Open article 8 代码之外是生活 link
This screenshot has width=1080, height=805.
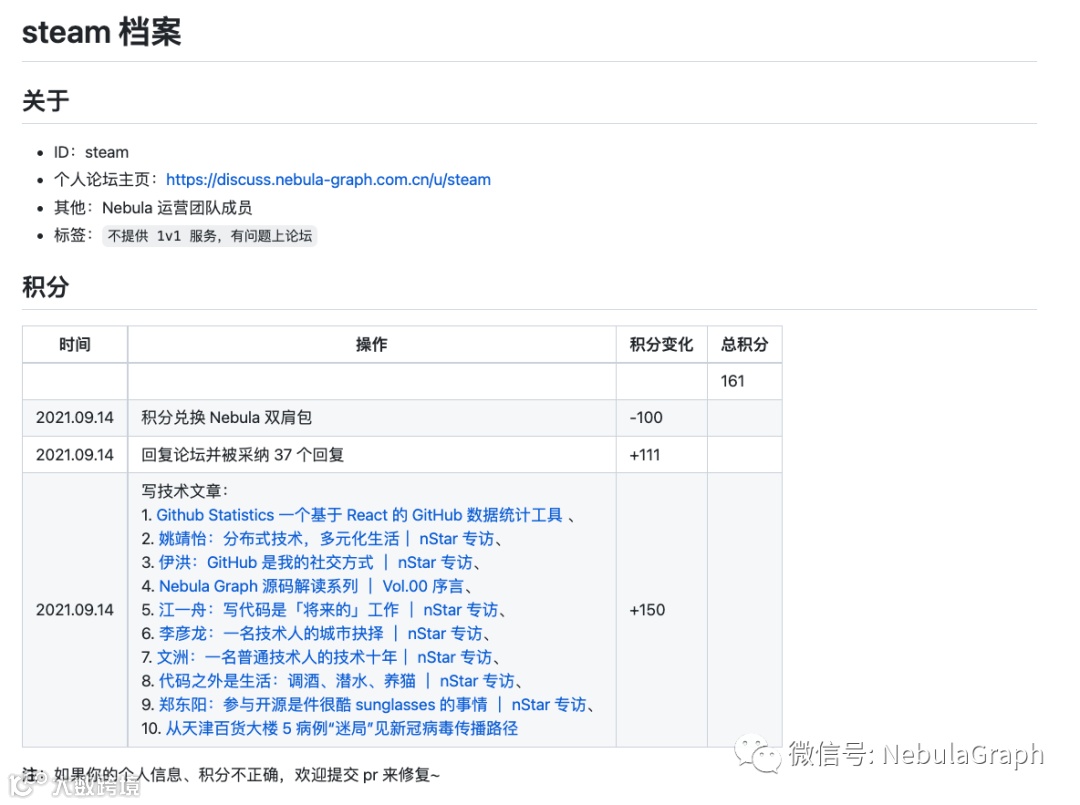337,681
